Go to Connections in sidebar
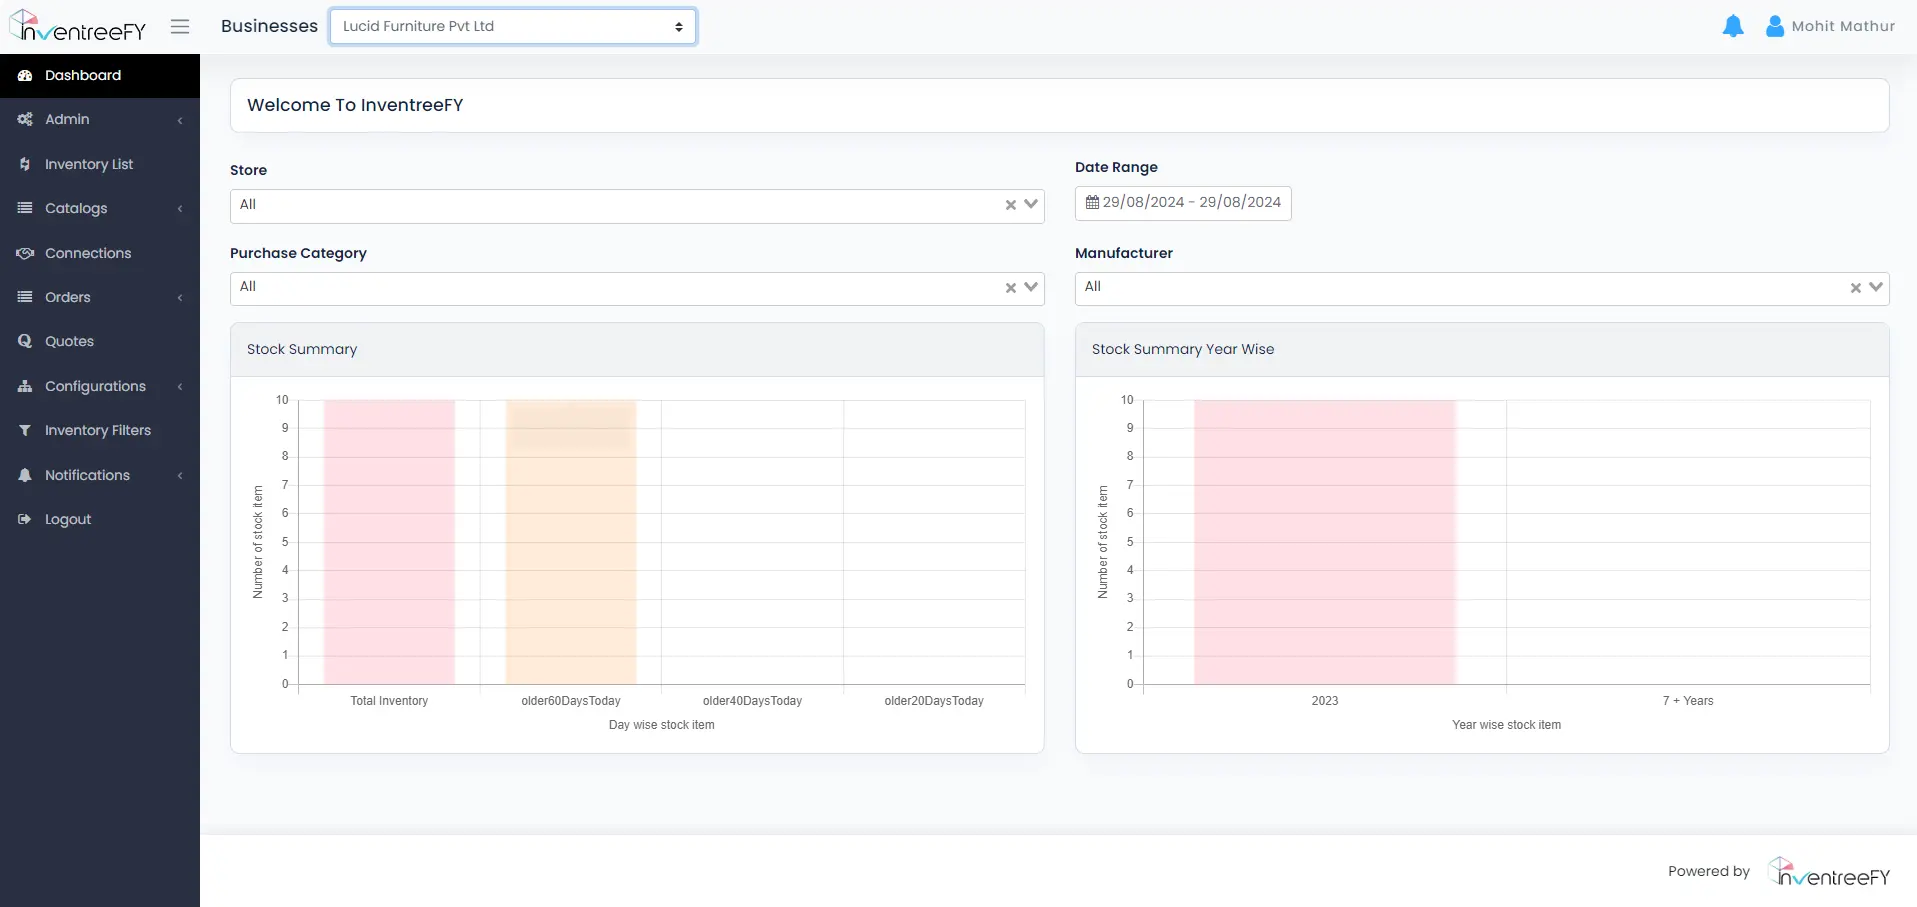 [88, 253]
